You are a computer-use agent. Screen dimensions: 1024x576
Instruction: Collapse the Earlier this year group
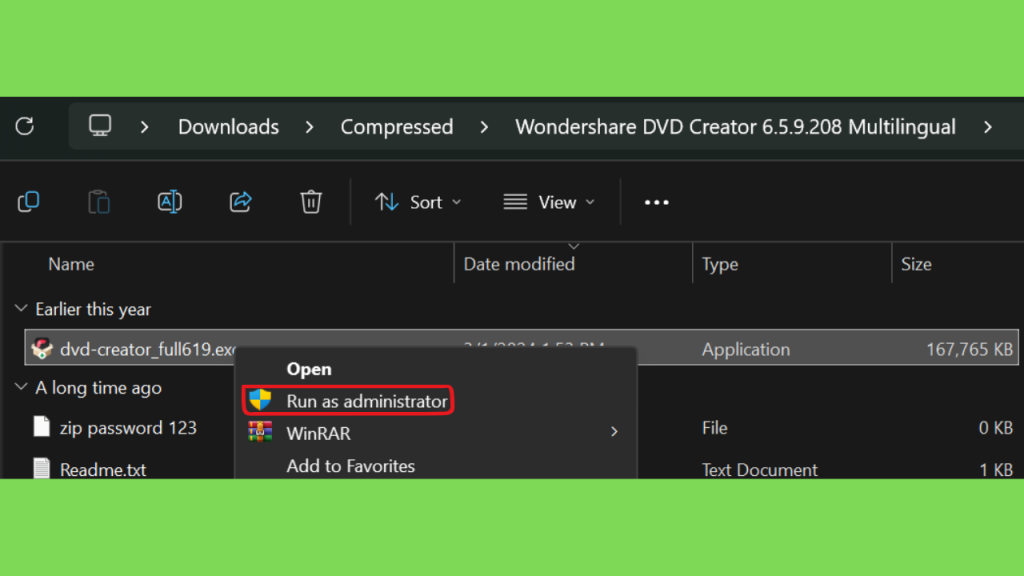(x=21, y=308)
